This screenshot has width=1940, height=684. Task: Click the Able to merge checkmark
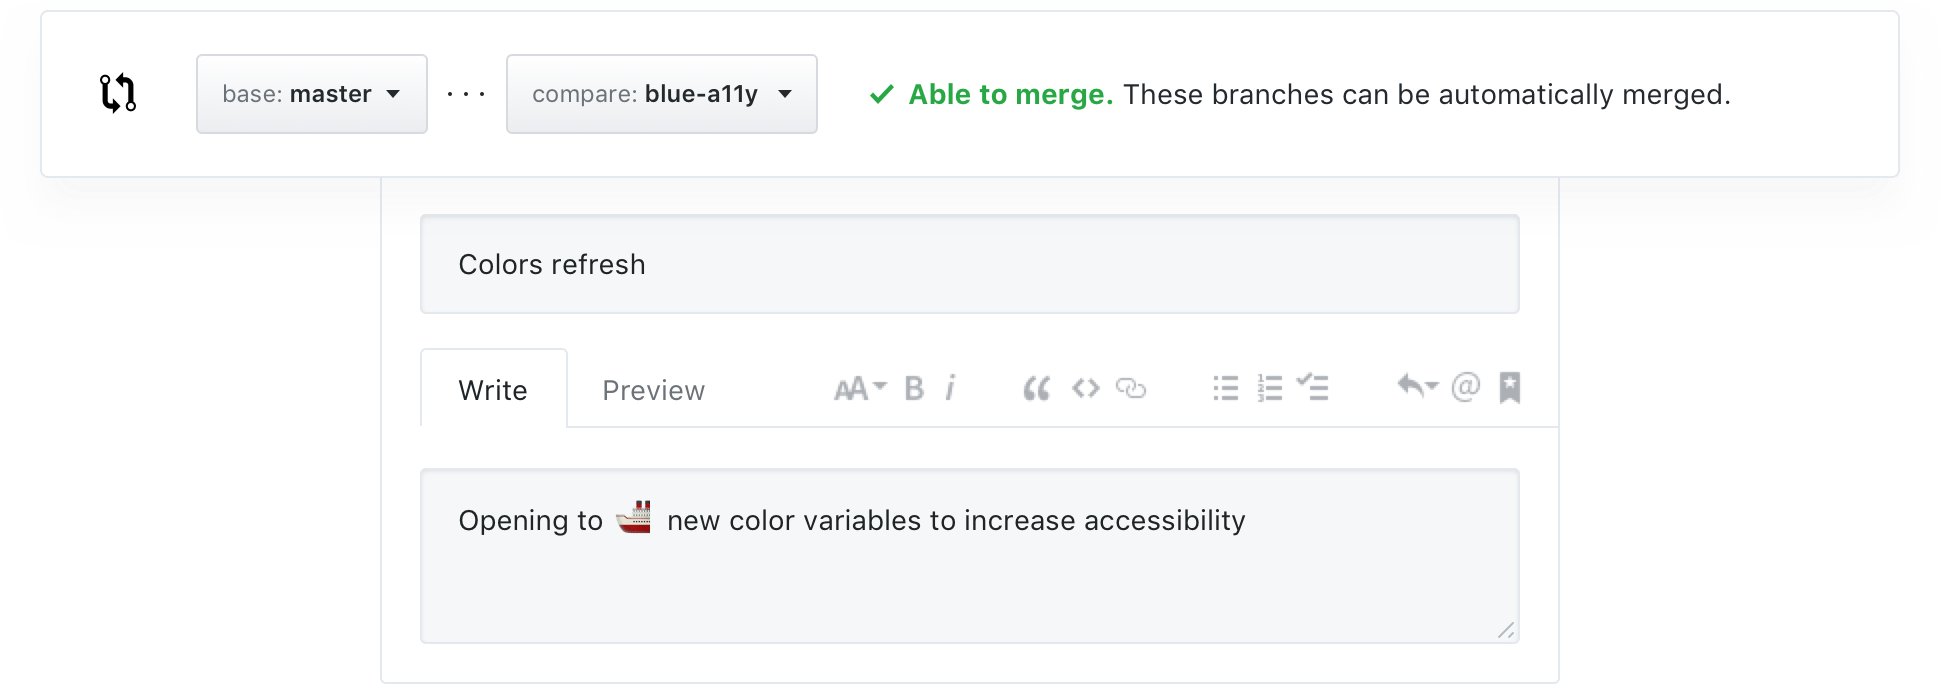pyautogui.click(x=880, y=95)
